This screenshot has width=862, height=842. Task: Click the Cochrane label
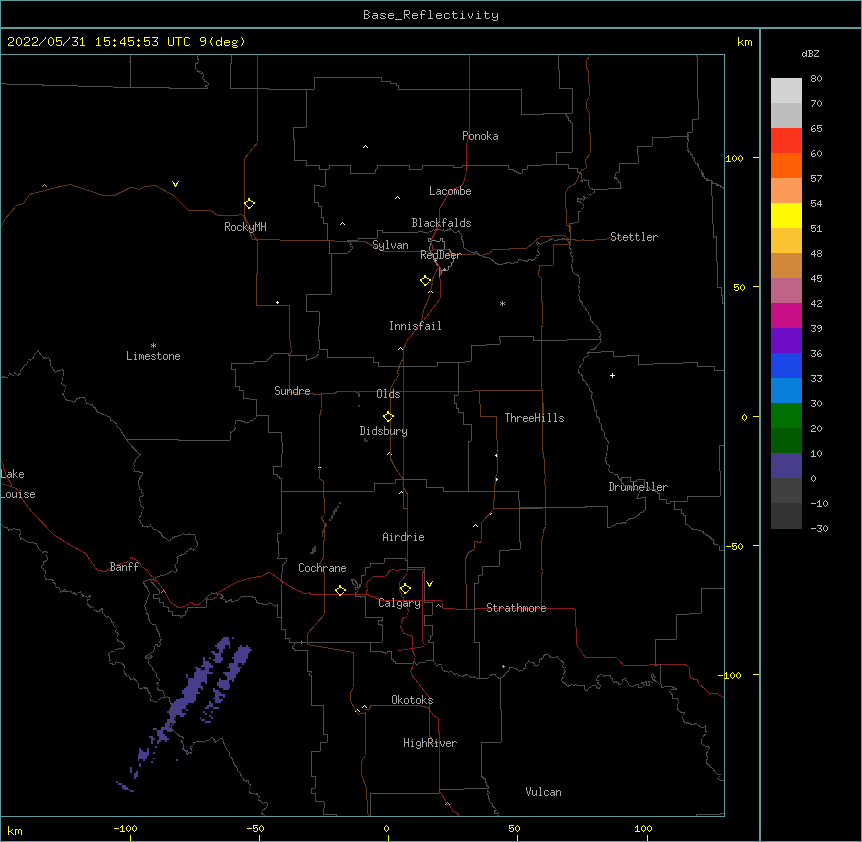(x=322, y=568)
